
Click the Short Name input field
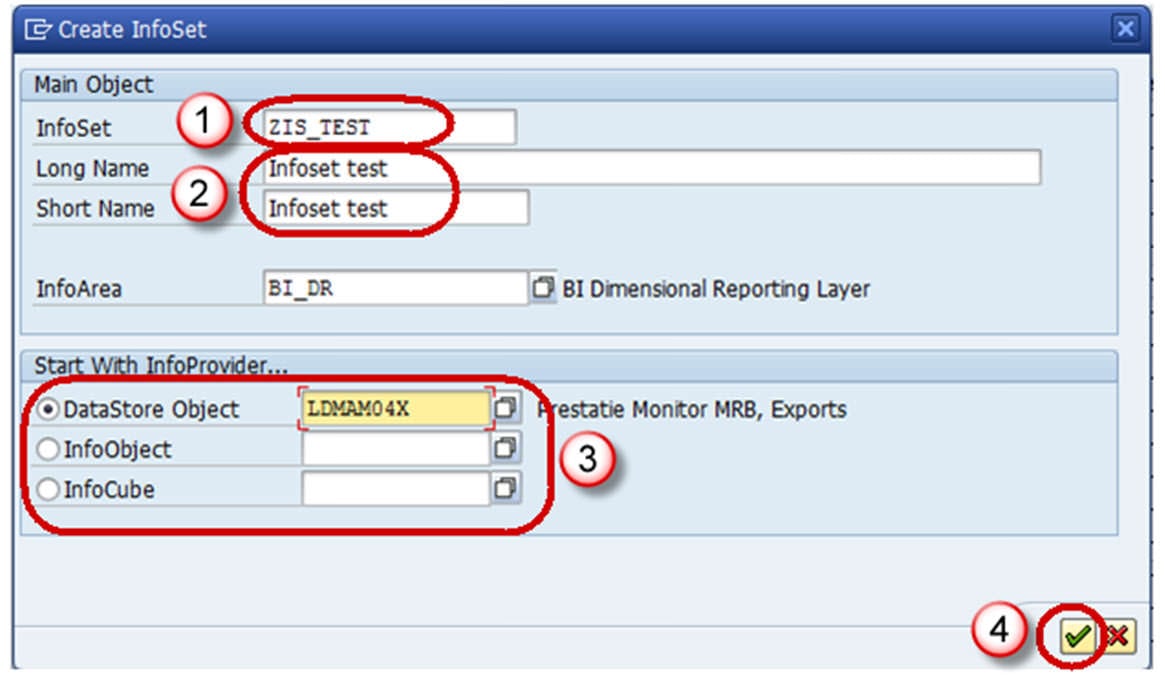pyautogui.click(x=395, y=208)
